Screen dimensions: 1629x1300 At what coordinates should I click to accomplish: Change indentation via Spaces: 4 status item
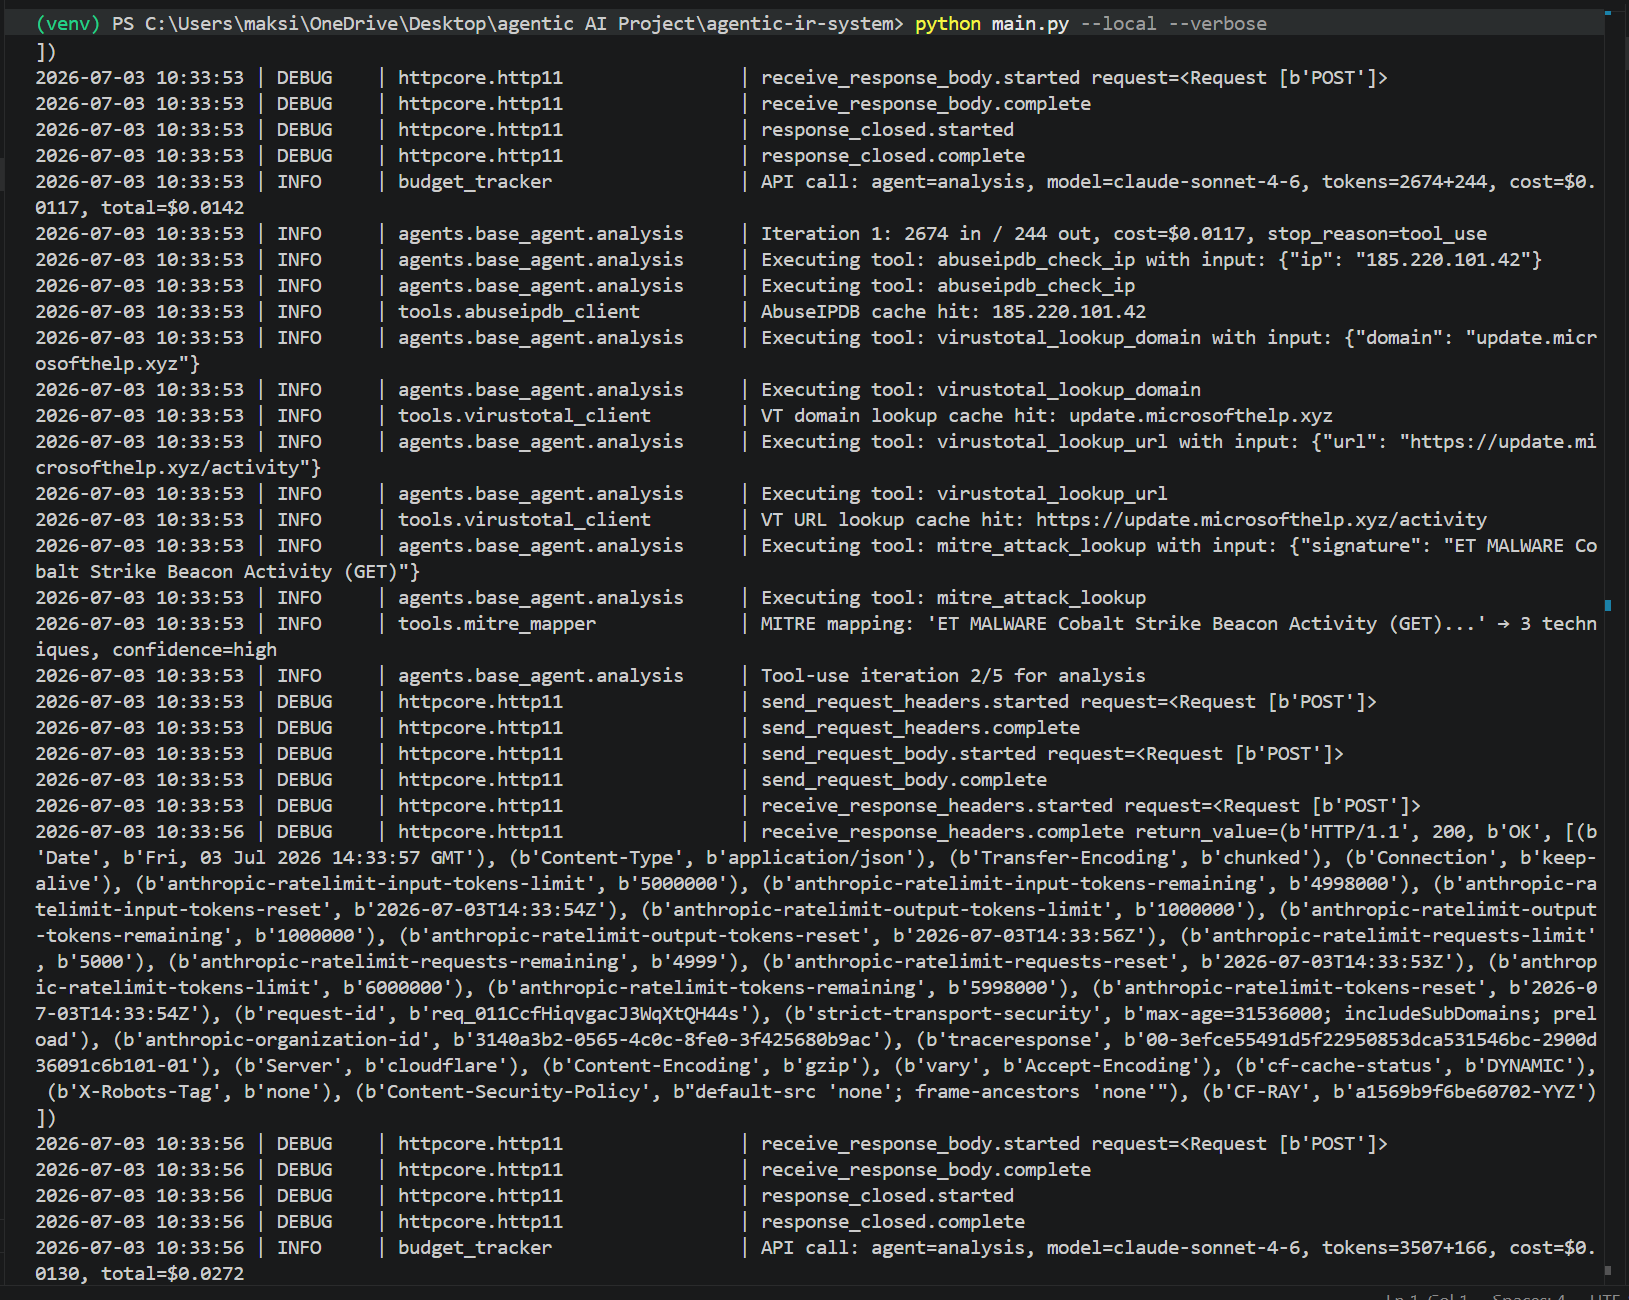[x=1529, y=1297]
